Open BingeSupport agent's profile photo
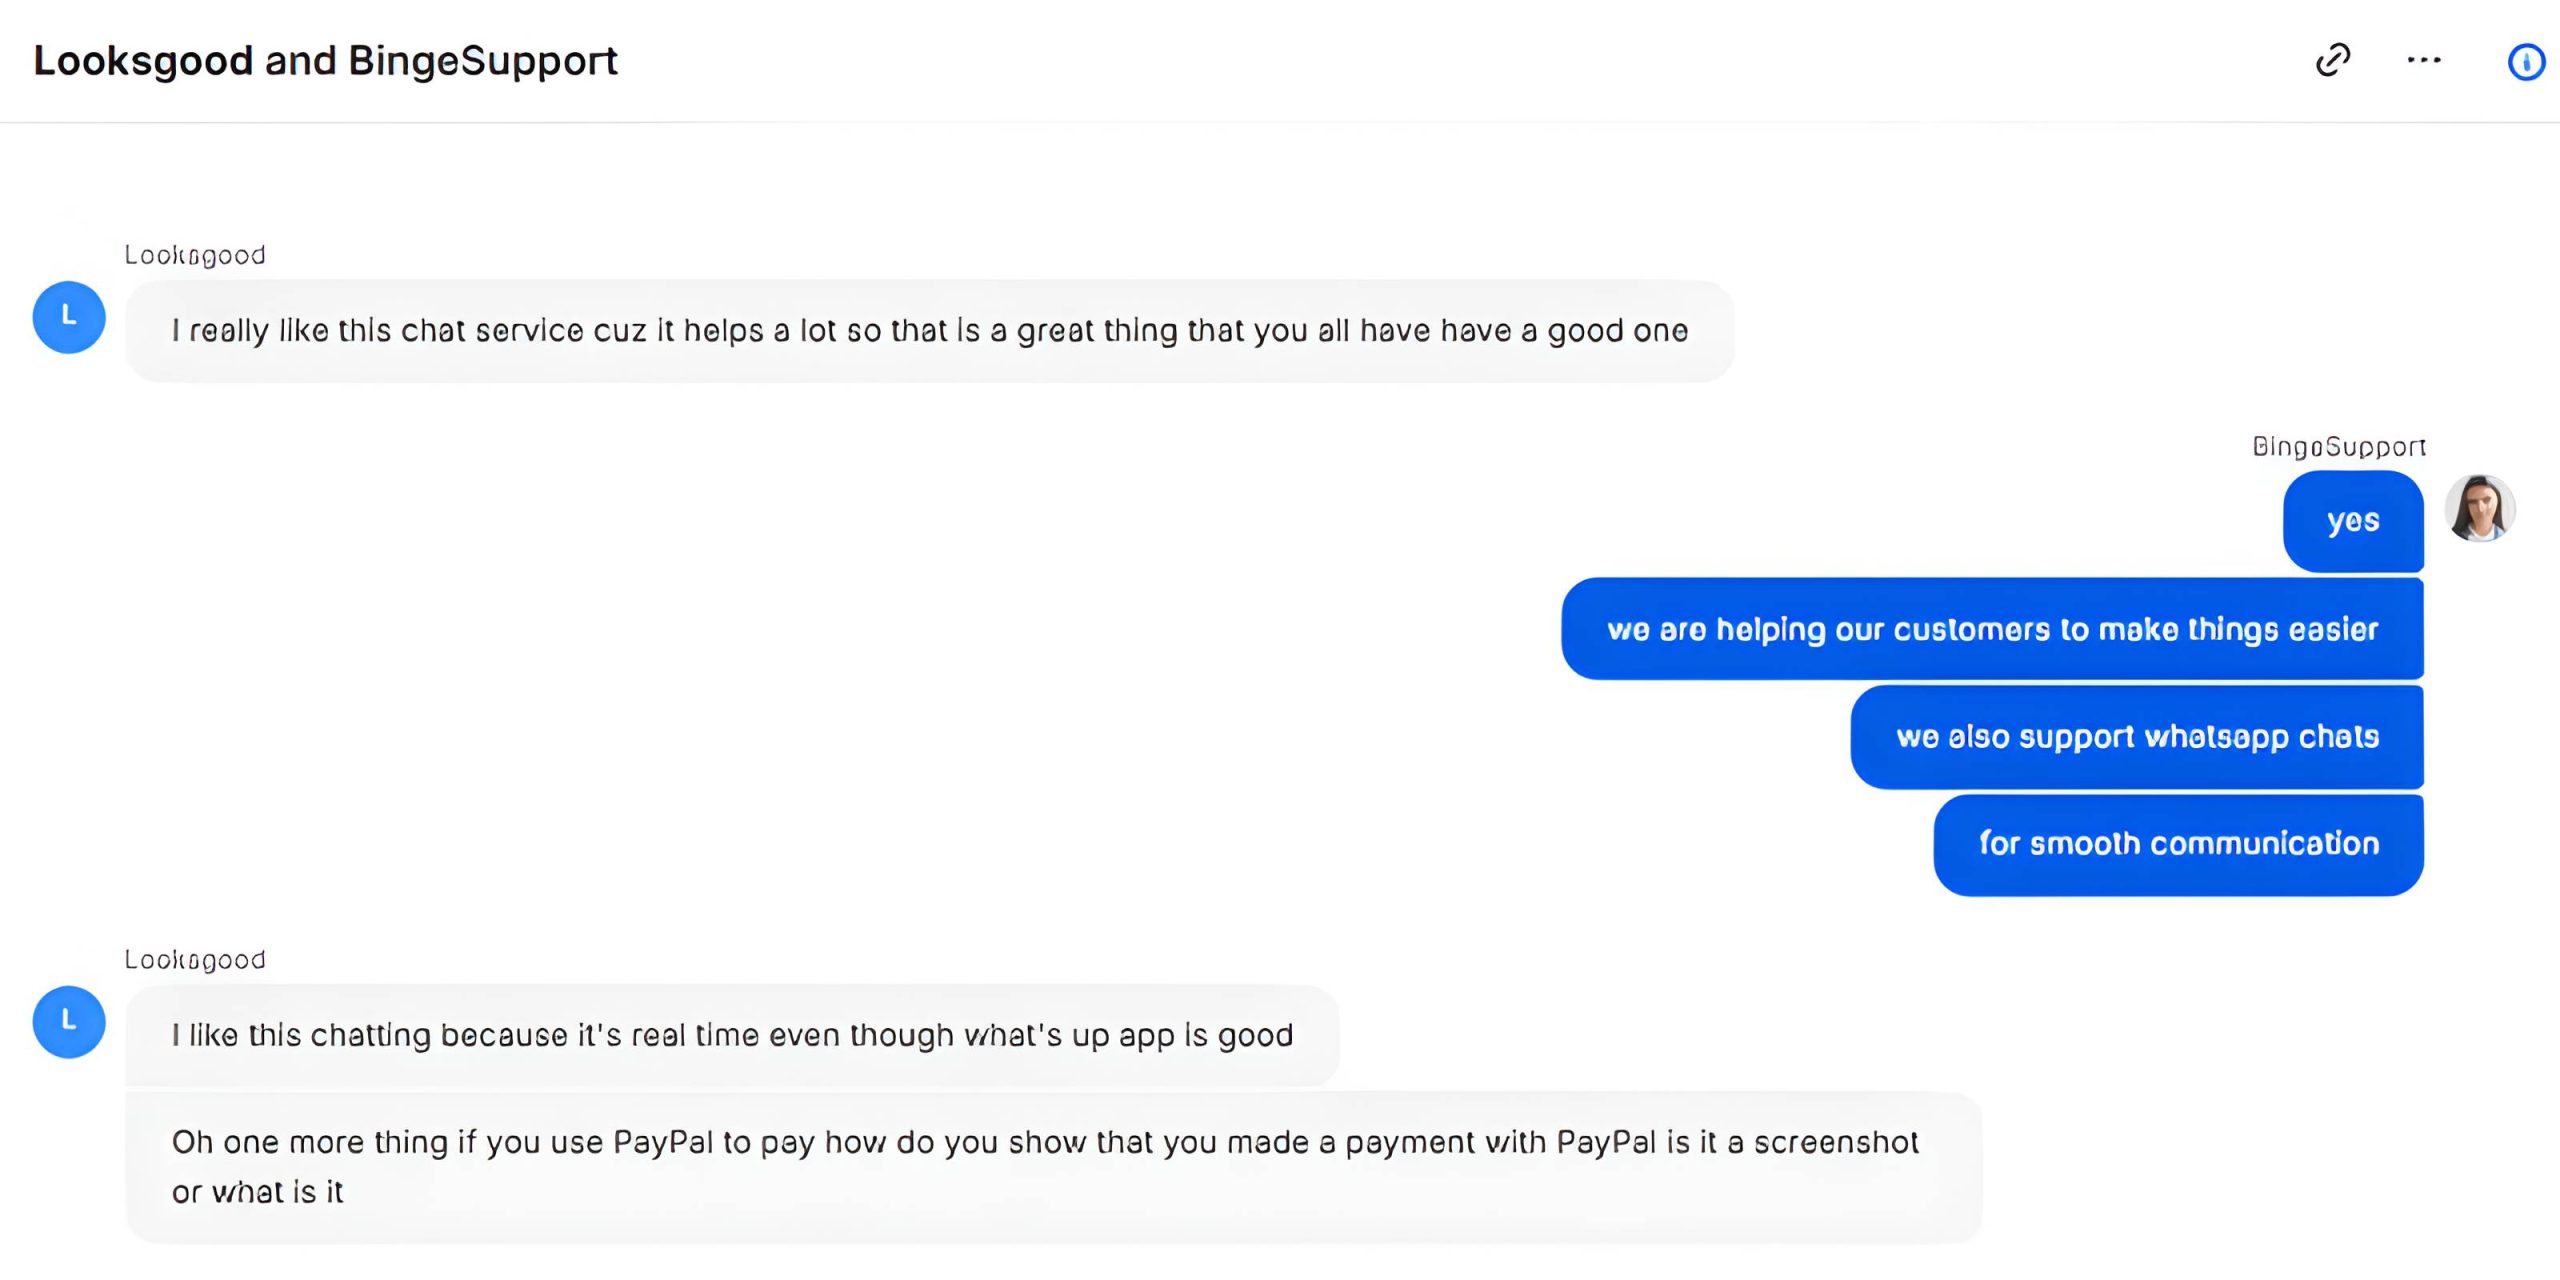Viewport: 2560px width, 1280px height. tap(2480, 508)
